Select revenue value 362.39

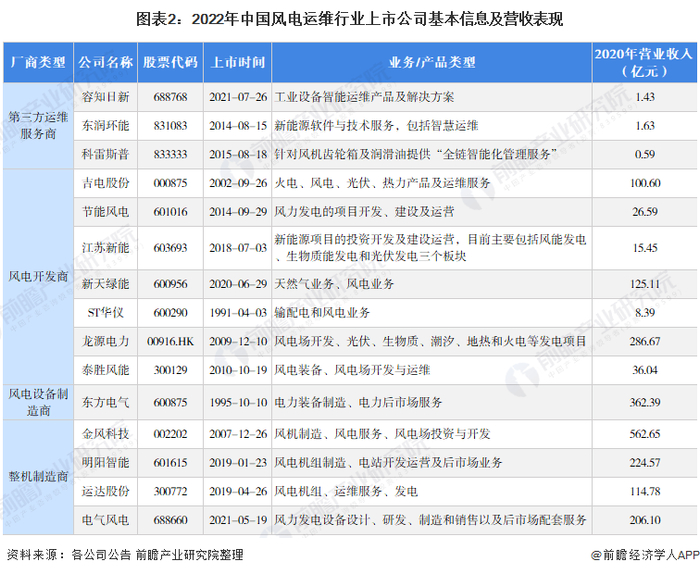point(645,402)
